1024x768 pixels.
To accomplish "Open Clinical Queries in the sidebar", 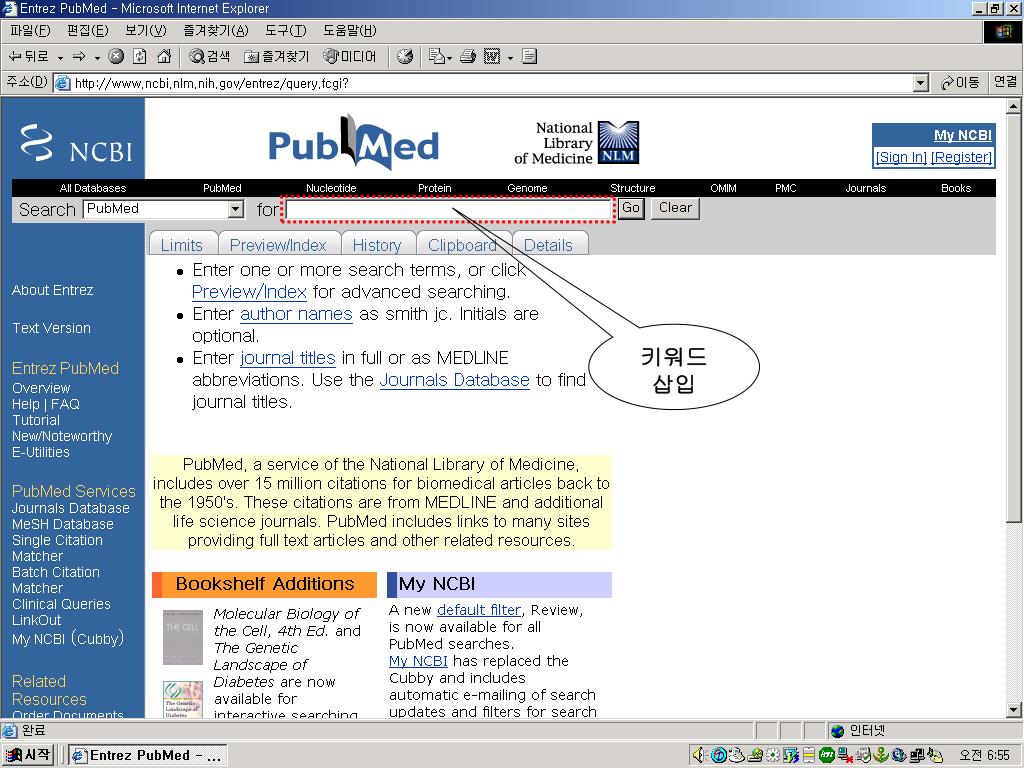I will coord(61,604).
